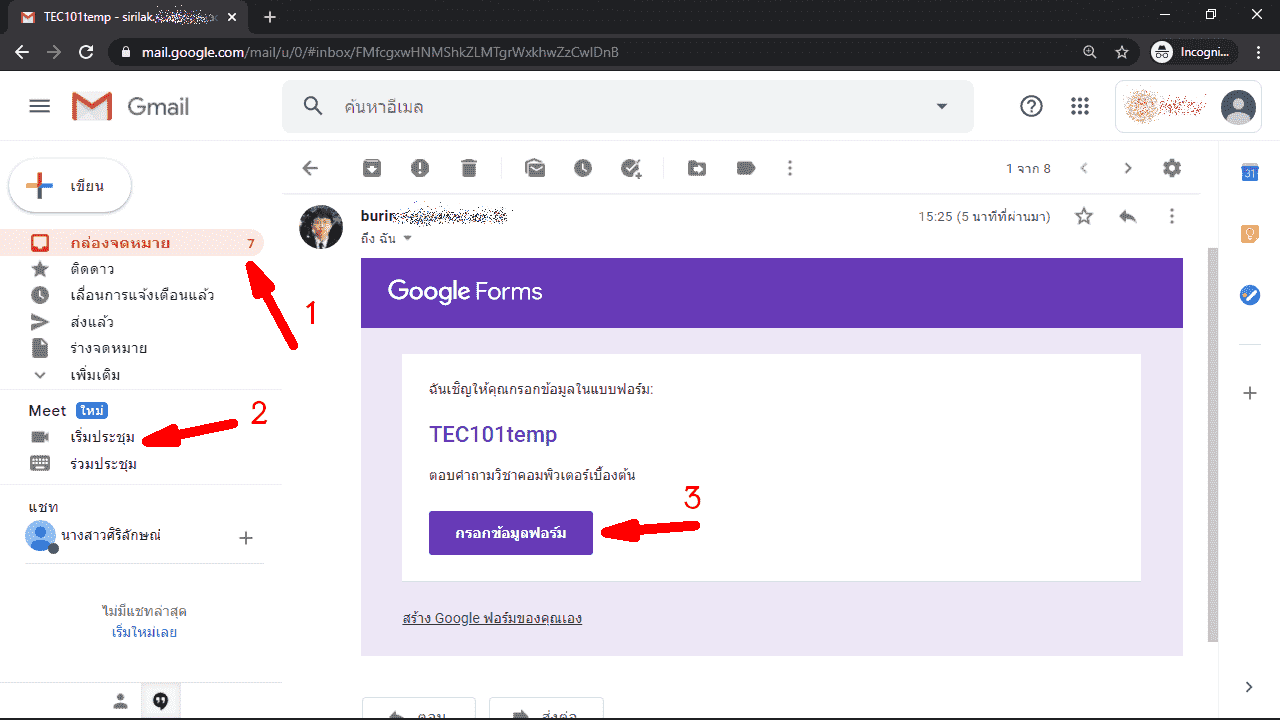Open search options dropdown arrow

coord(941,106)
